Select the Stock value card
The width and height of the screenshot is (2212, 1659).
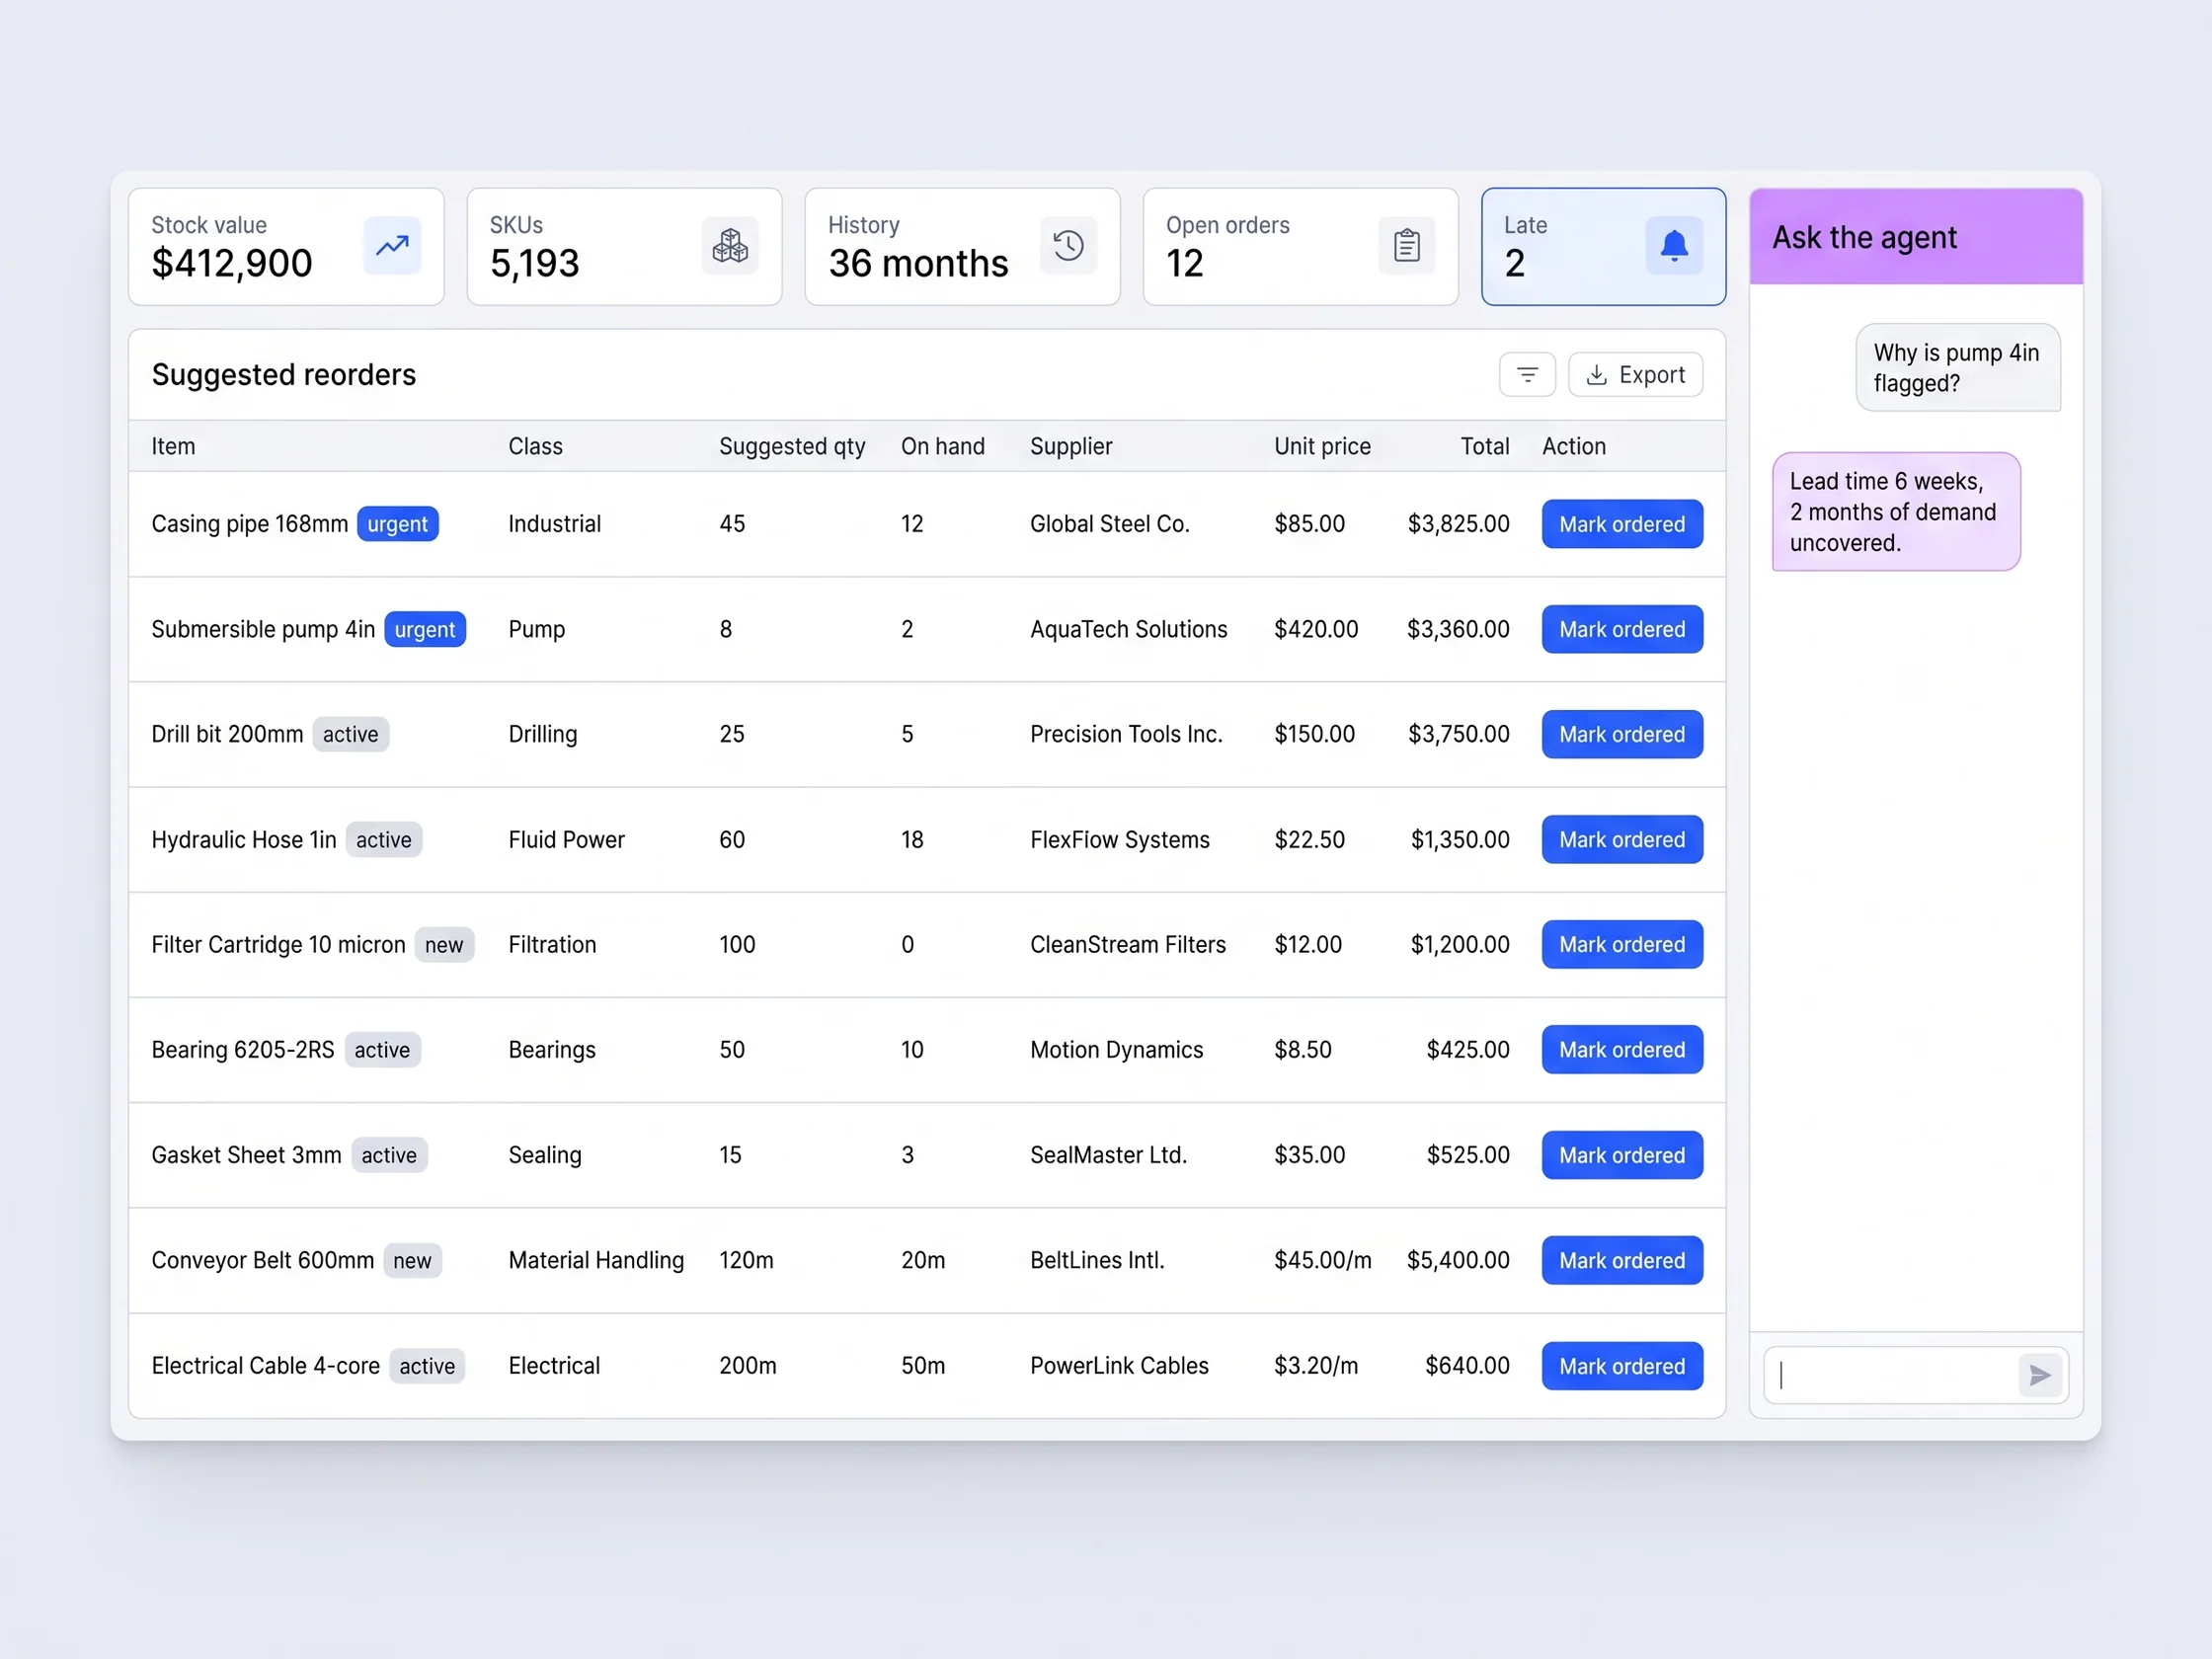[286, 246]
